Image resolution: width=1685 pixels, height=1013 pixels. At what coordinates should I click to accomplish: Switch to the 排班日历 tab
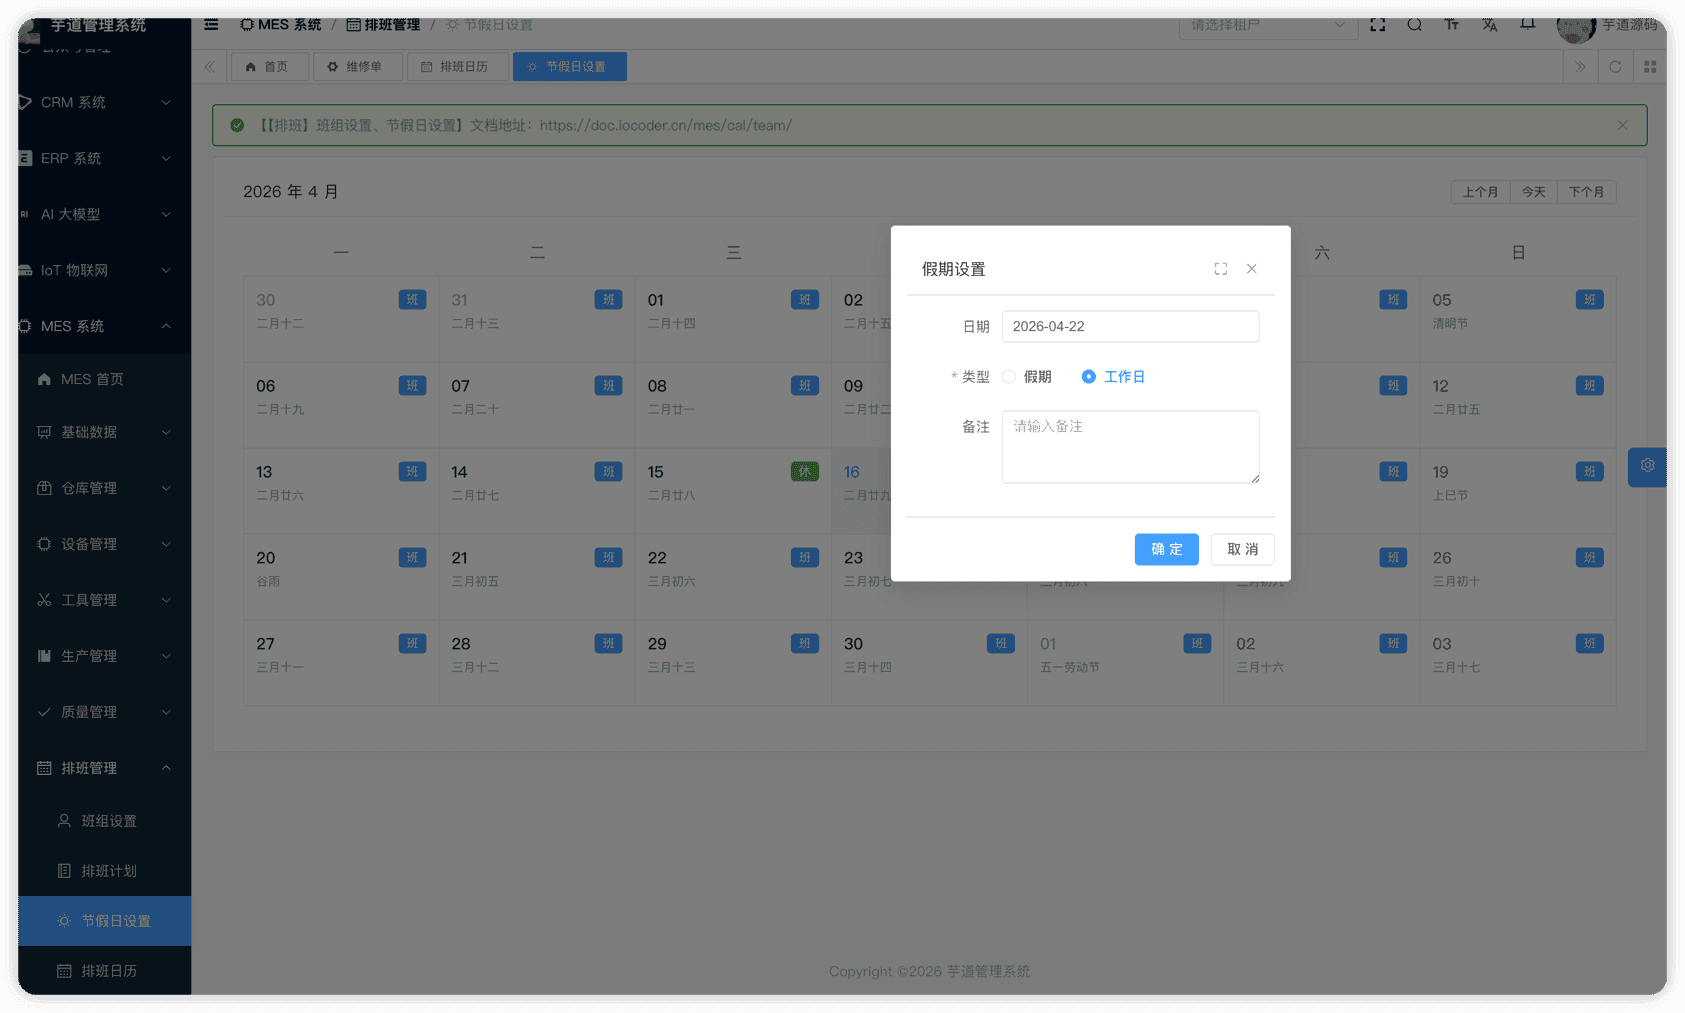pos(455,67)
